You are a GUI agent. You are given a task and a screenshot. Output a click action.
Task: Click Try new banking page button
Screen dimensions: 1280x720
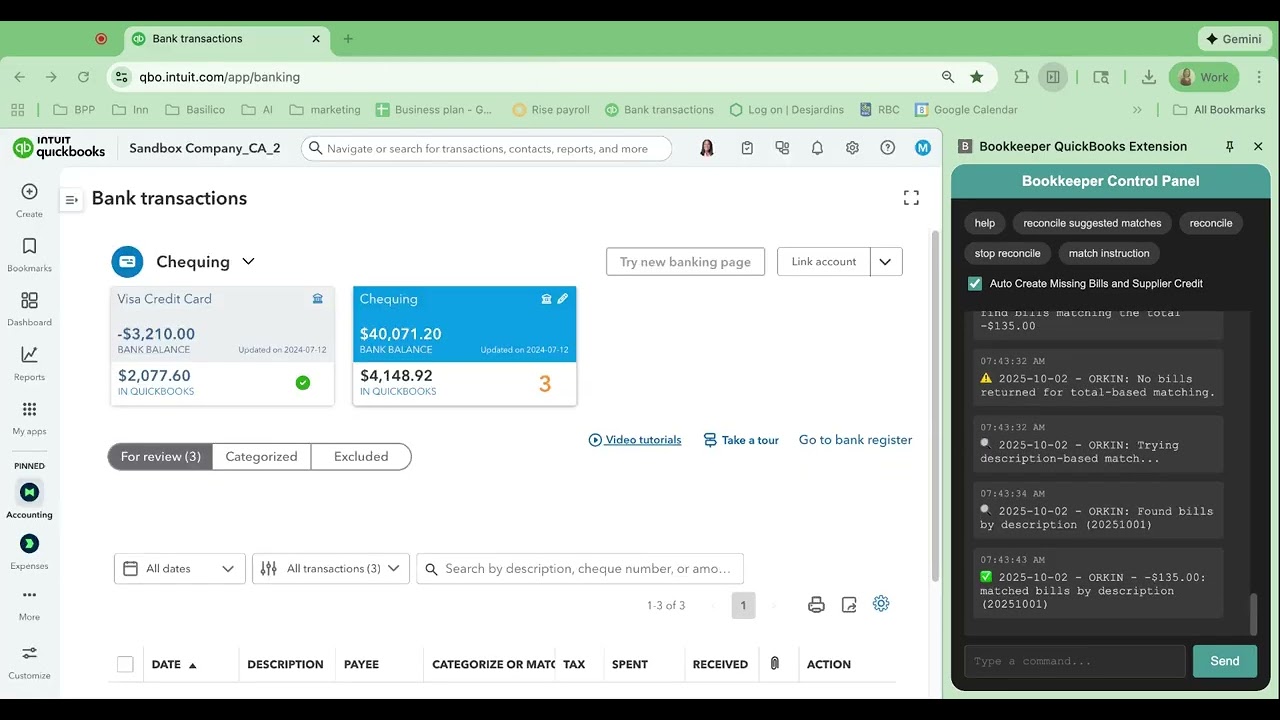coord(685,262)
